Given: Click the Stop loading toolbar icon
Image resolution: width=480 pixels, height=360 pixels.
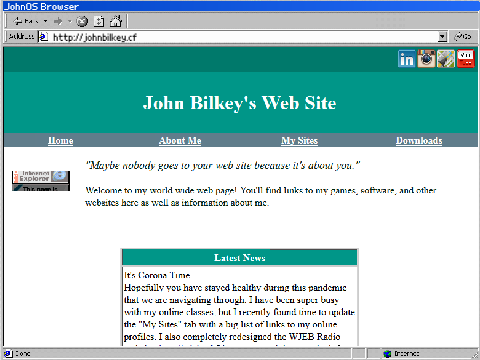Looking at the screenshot, I should (82, 21).
